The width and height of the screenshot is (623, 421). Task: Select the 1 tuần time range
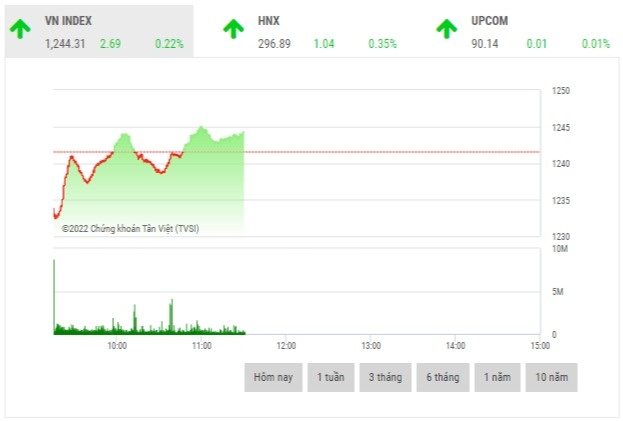pyautogui.click(x=331, y=377)
